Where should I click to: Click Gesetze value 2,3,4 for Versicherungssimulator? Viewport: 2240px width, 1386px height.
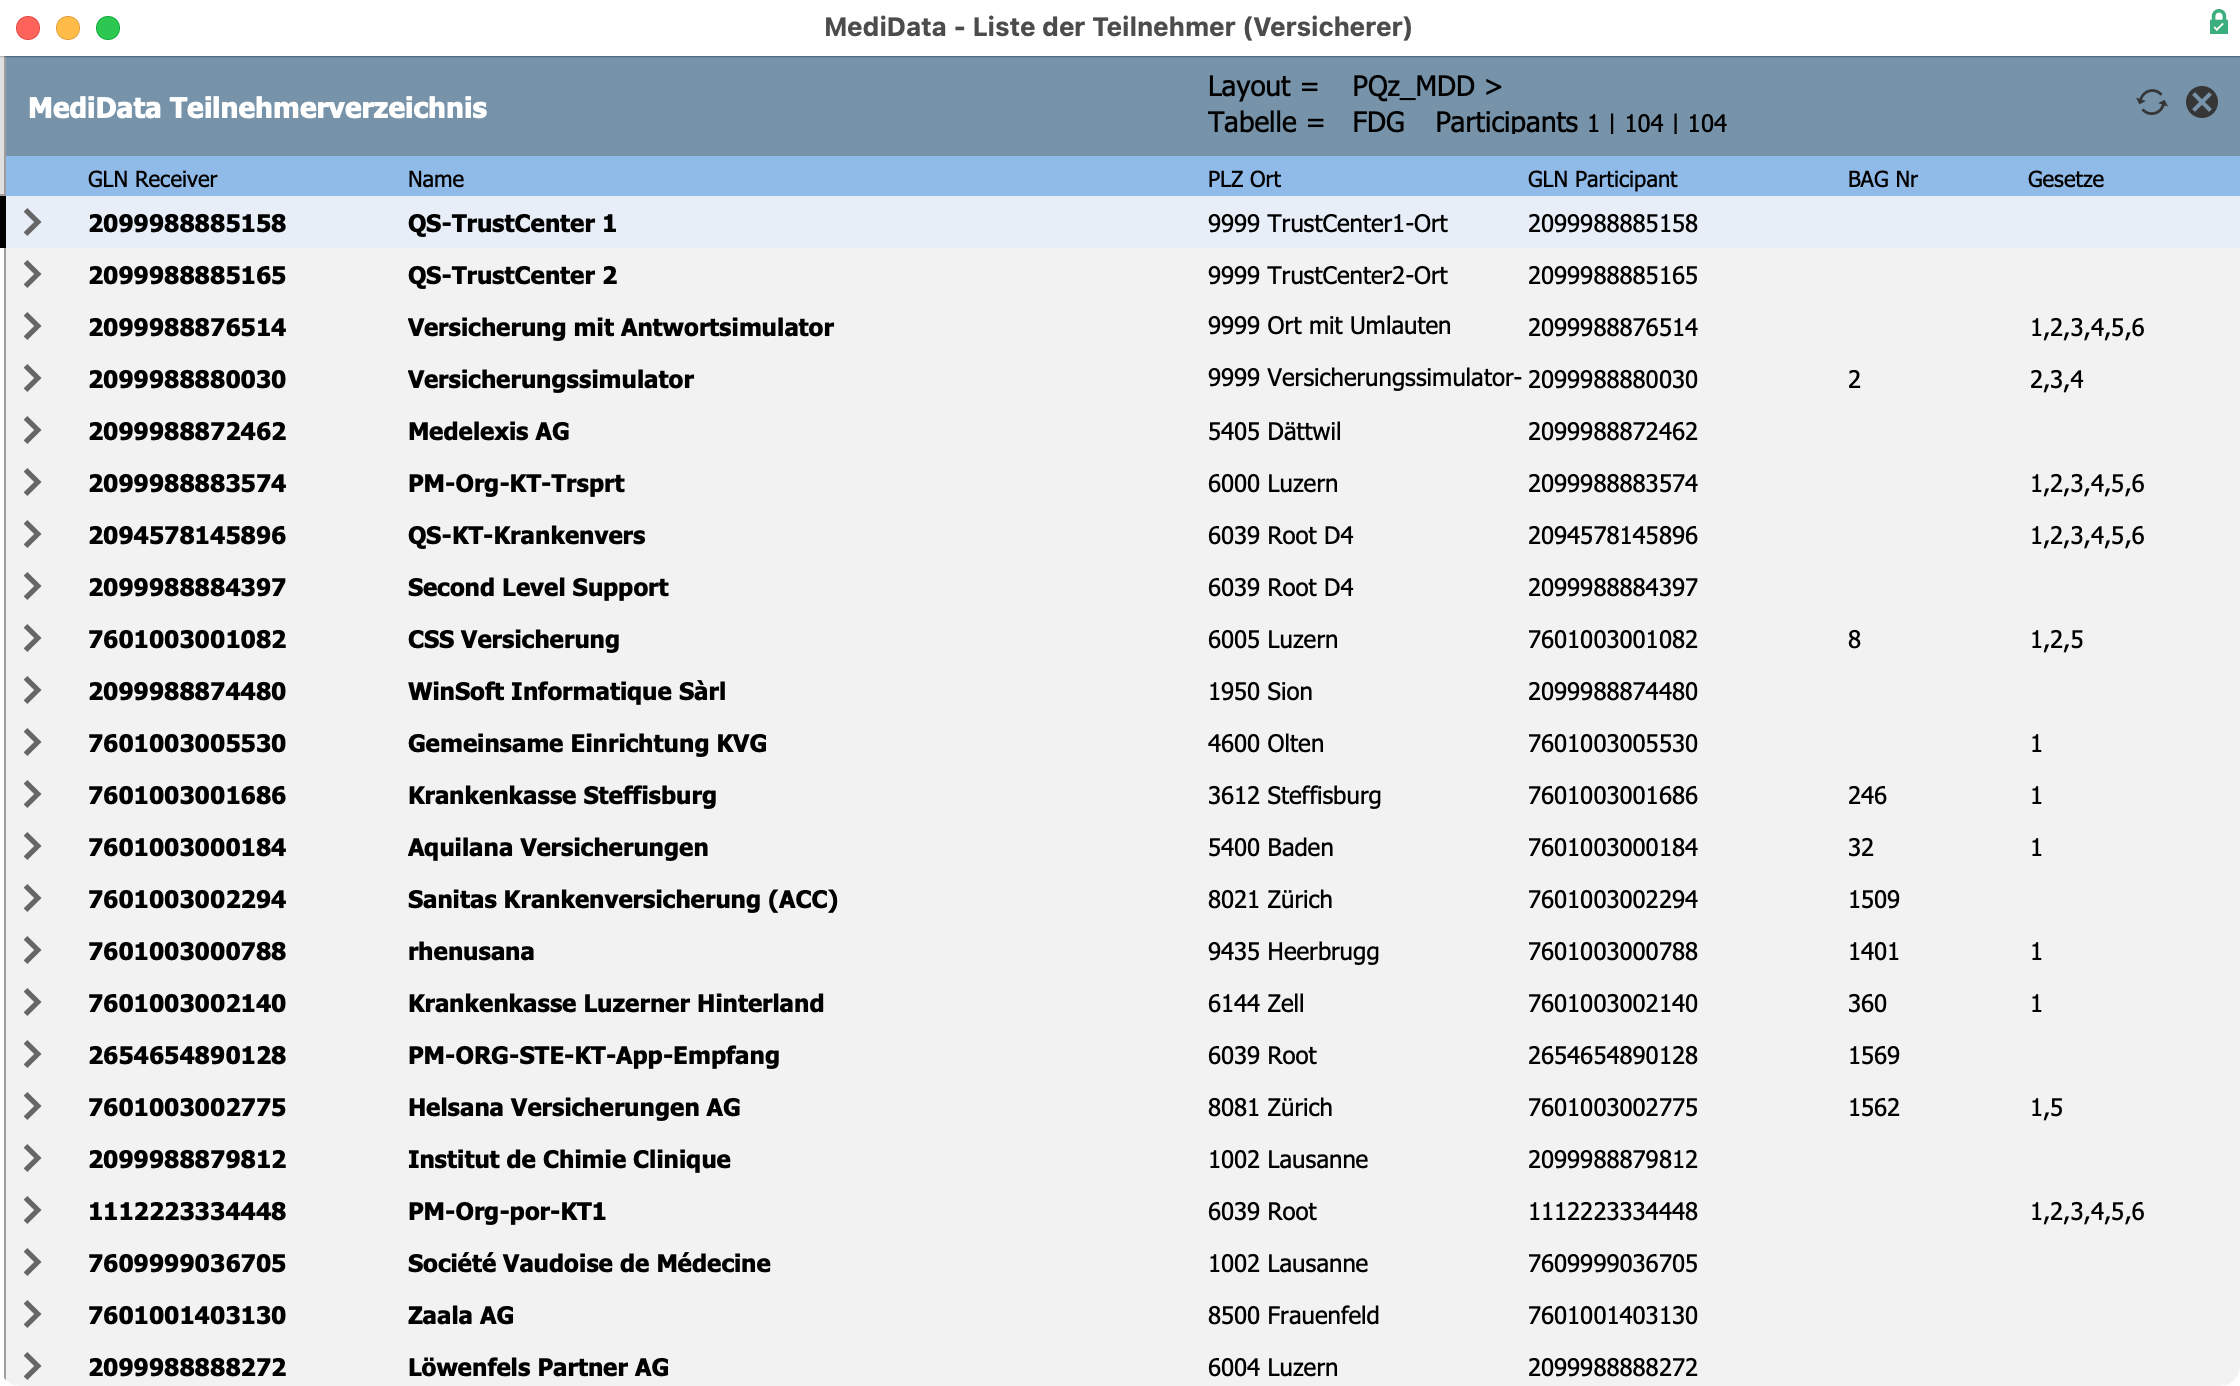coord(2056,379)
